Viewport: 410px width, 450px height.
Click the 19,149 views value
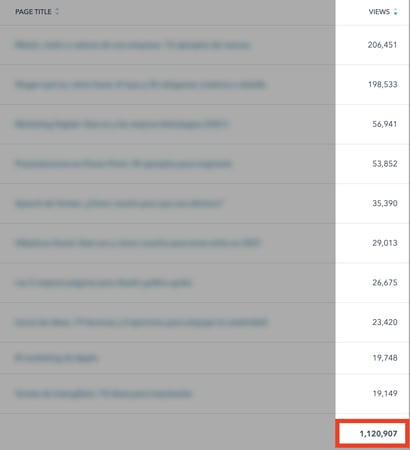pos(385,394)
